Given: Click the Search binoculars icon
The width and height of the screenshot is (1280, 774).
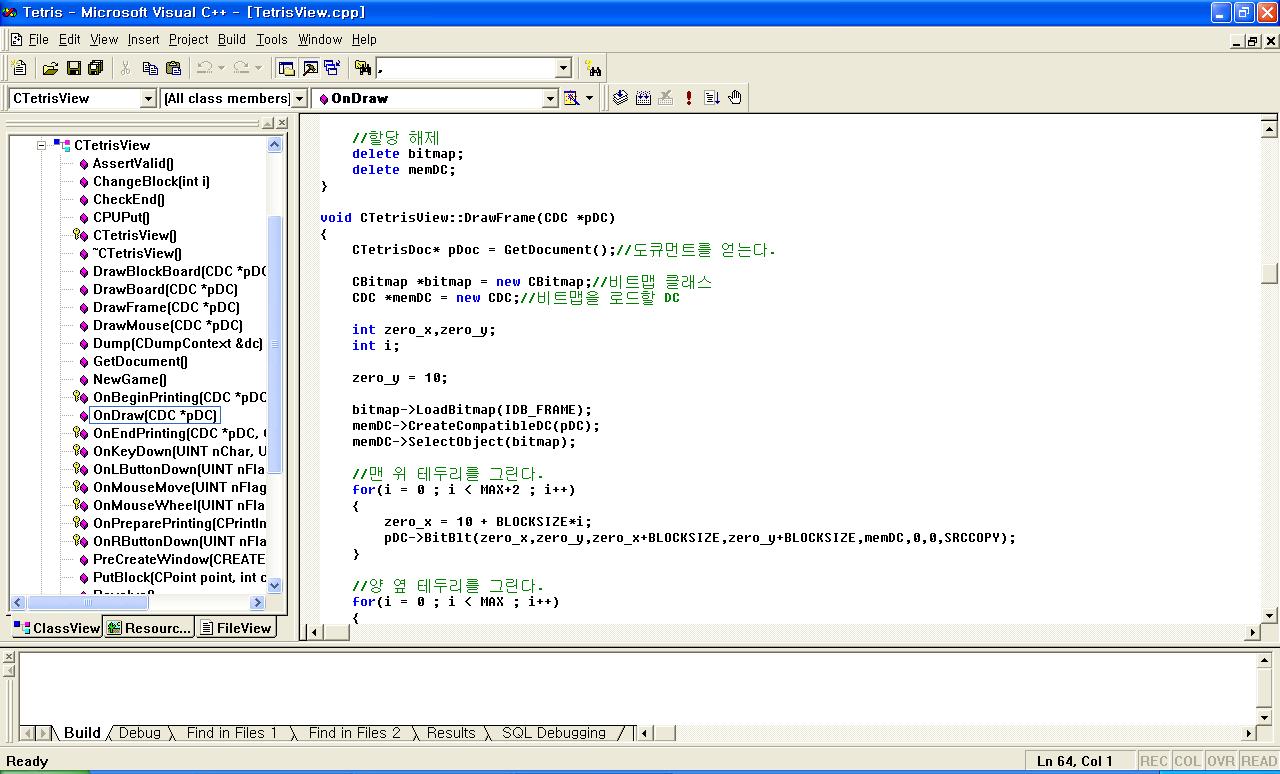Looking at the screenshot, I should (x=594, y=68).
